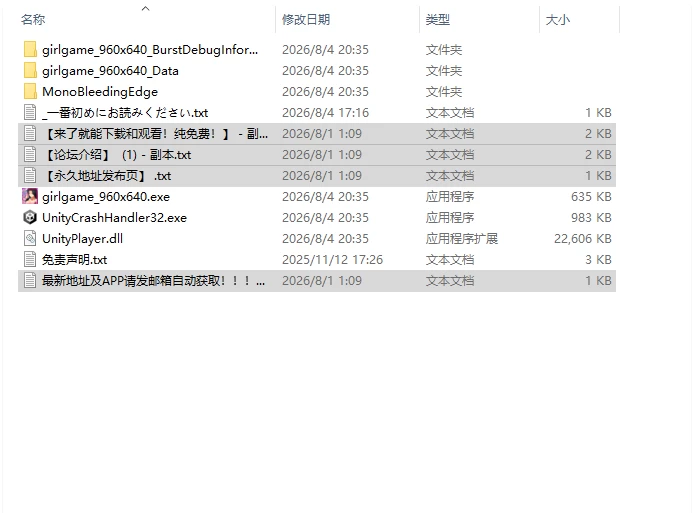
Task: Click 应用程序 type of UnityCrashHandler32.exe
Action: (449, 217)
